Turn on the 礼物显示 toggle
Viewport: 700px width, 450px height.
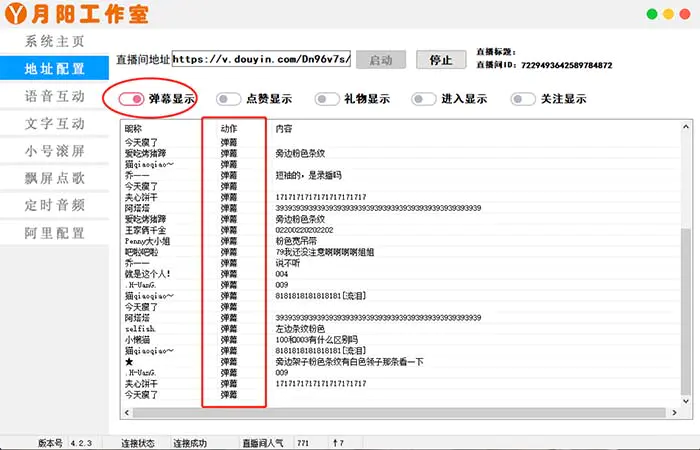click(326, 99)
